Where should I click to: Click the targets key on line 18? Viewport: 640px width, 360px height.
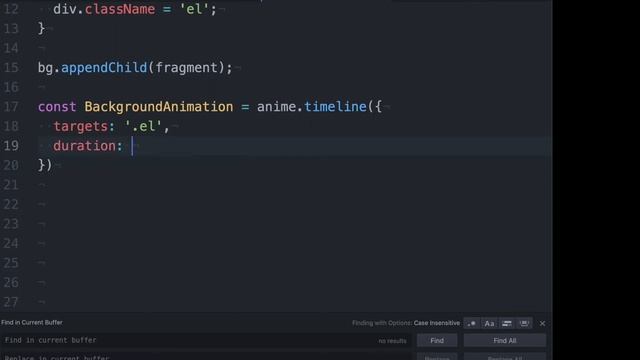[x=80, y=127]
